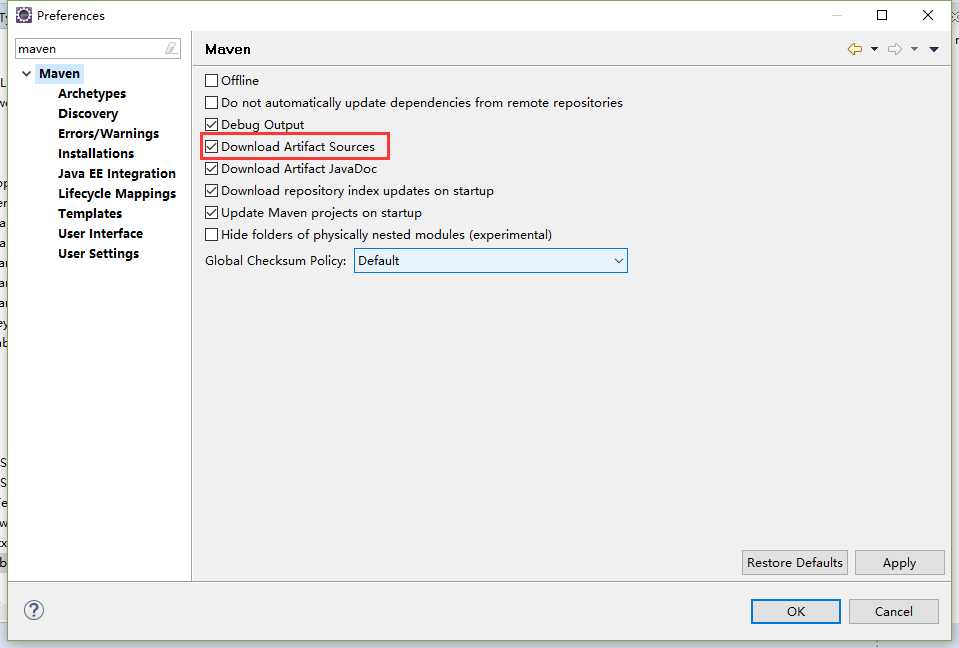The height and width of the screenshot is (648, 959).
Task: Maximize the Preferences window
Action: point(882,15)
